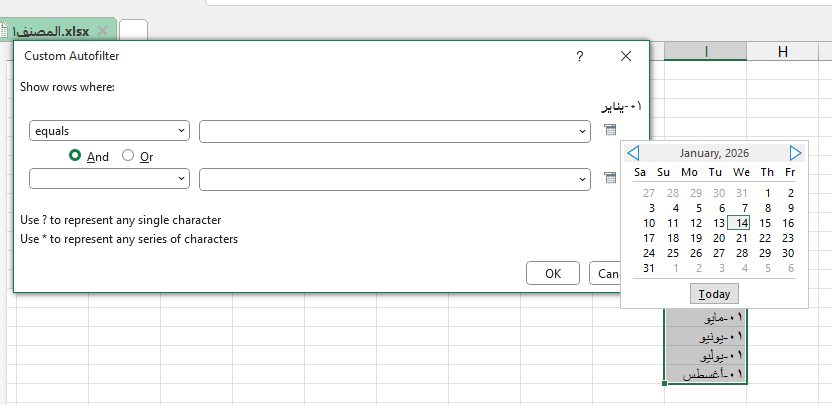832x405 pixels.
Task: Close the xlsx file tab
Action: (x=102, y=31)
